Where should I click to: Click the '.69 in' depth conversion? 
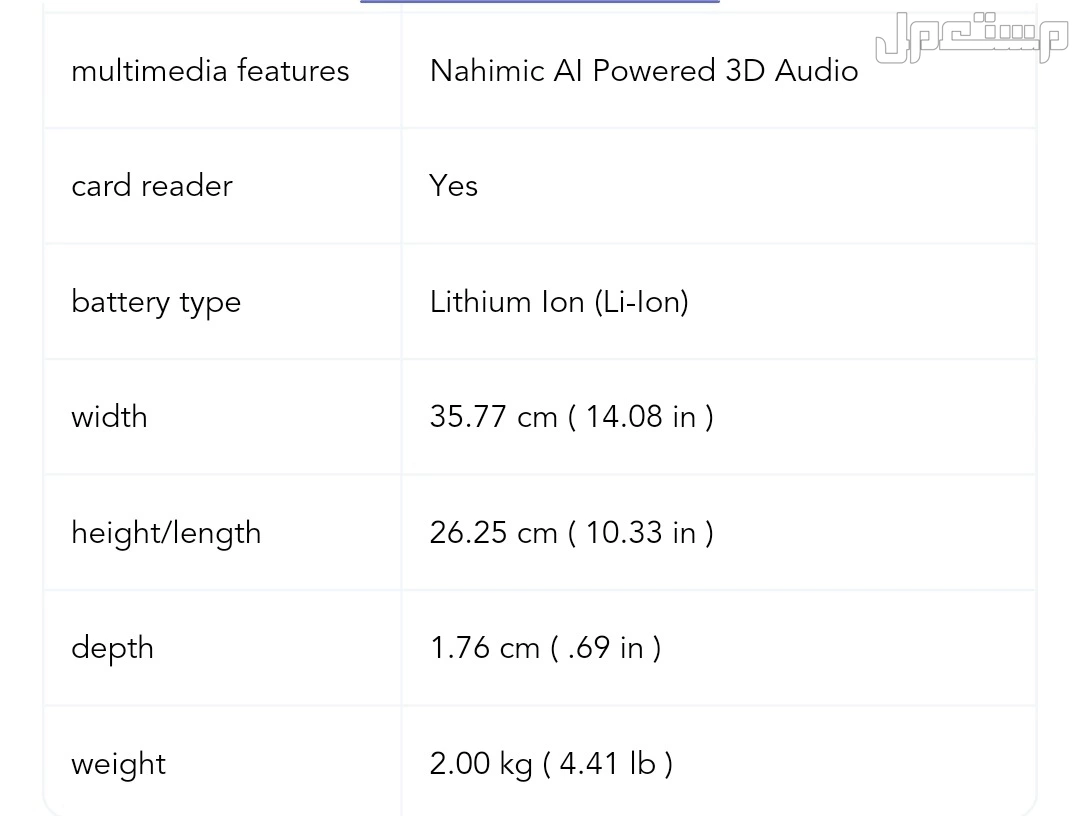click(607, 648)
